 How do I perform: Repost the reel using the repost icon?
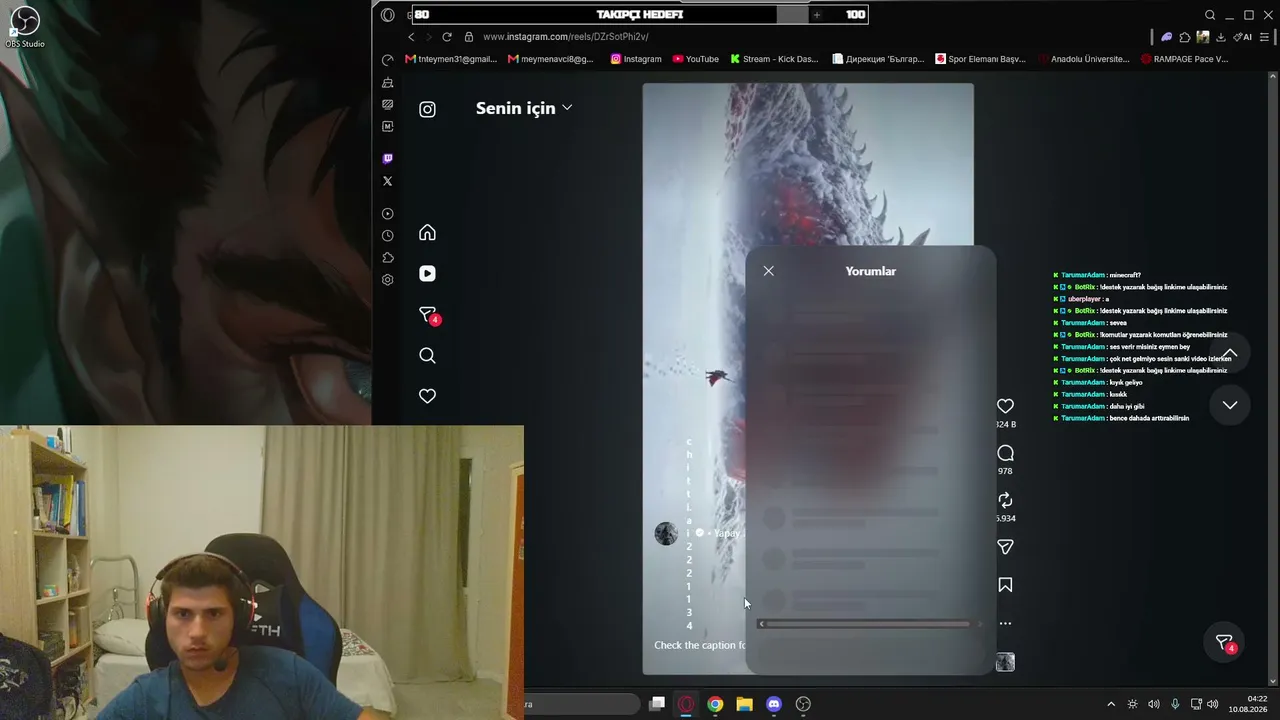pyautogui.click(x=1005, y=500)
